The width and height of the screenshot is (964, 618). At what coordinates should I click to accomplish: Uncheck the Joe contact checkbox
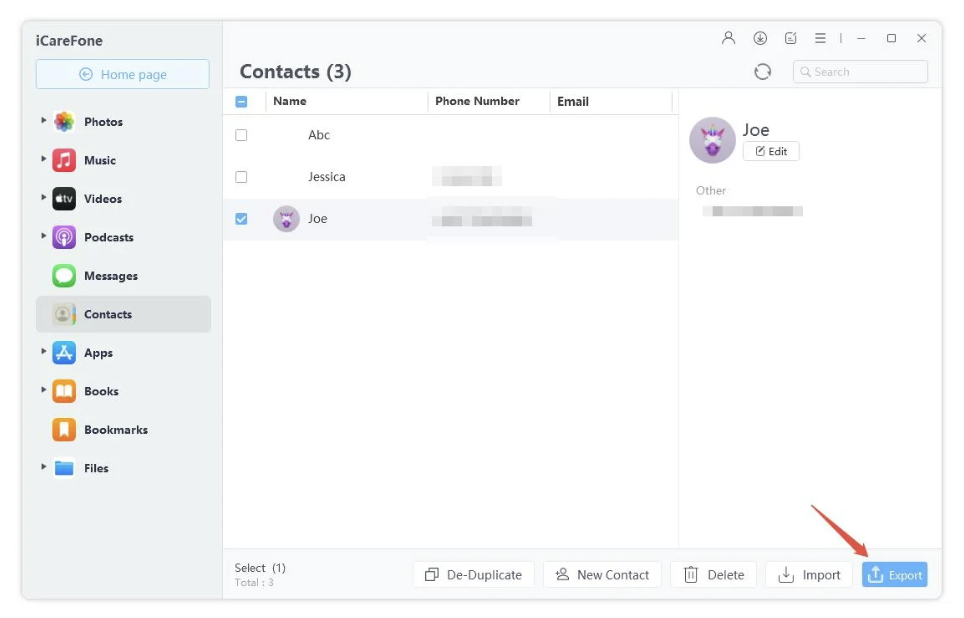(241, 219)
